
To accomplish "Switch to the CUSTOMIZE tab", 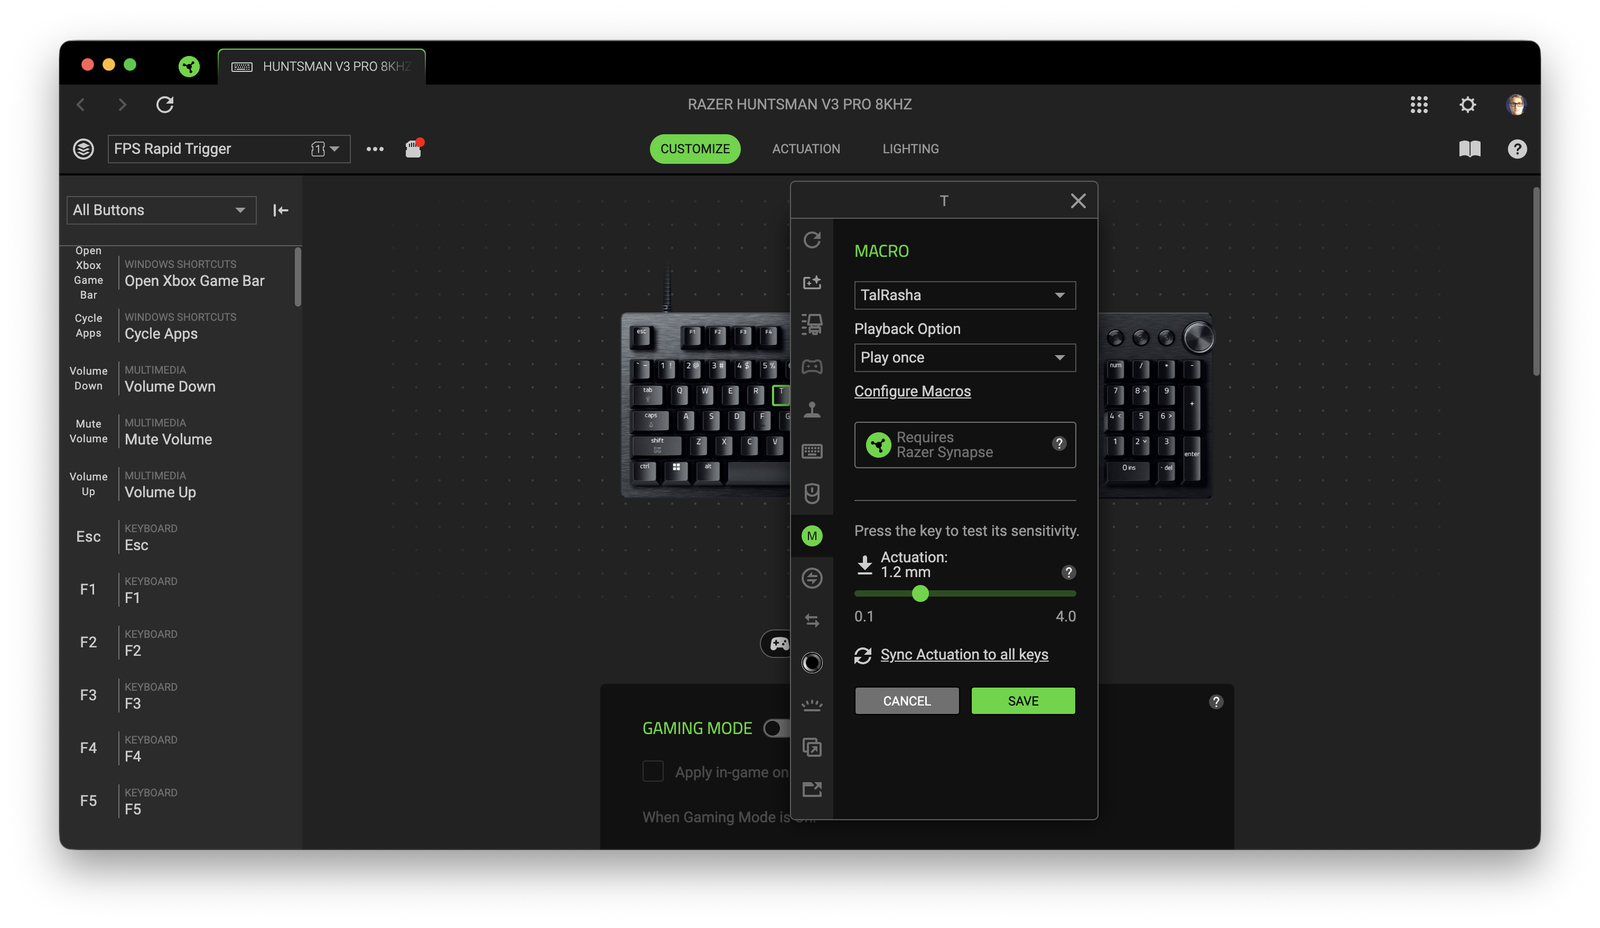I will coord(695,149).
